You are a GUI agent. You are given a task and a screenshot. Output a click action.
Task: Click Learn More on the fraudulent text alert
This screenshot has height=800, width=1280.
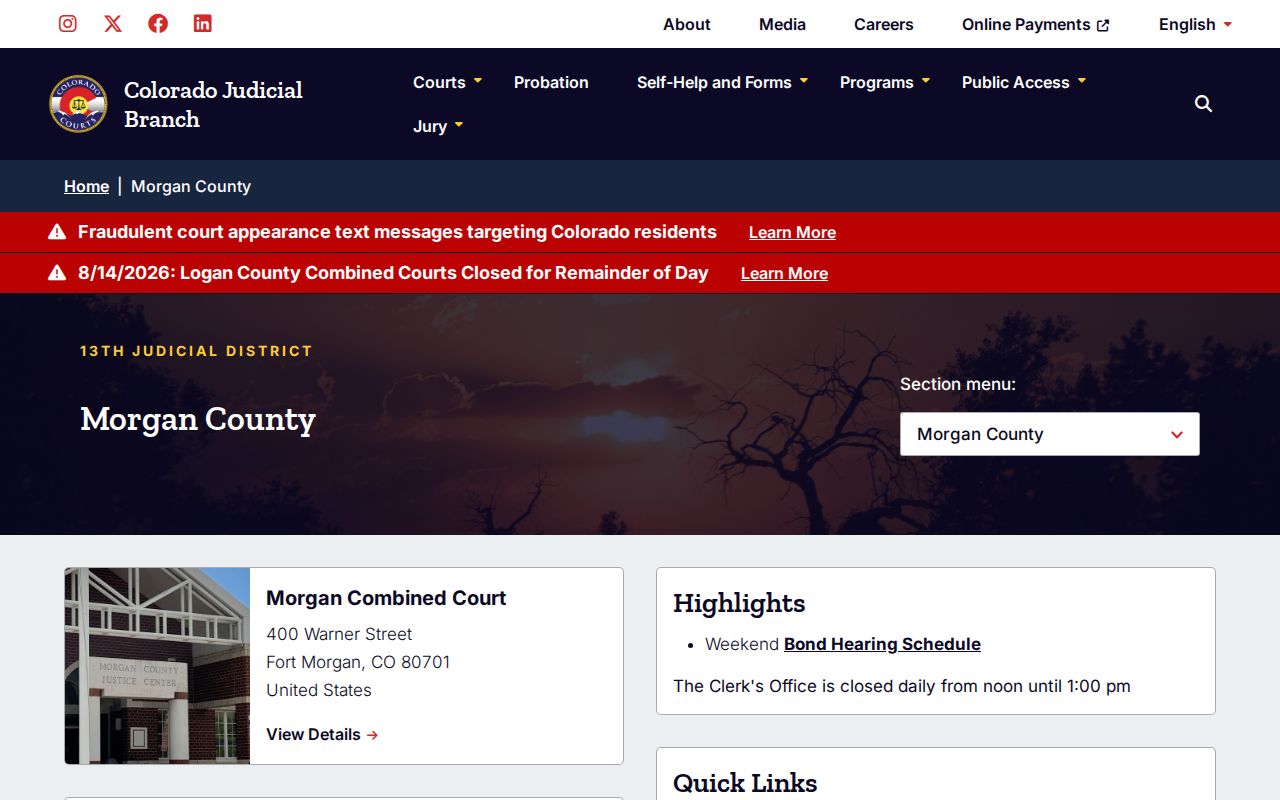point(792,232)
